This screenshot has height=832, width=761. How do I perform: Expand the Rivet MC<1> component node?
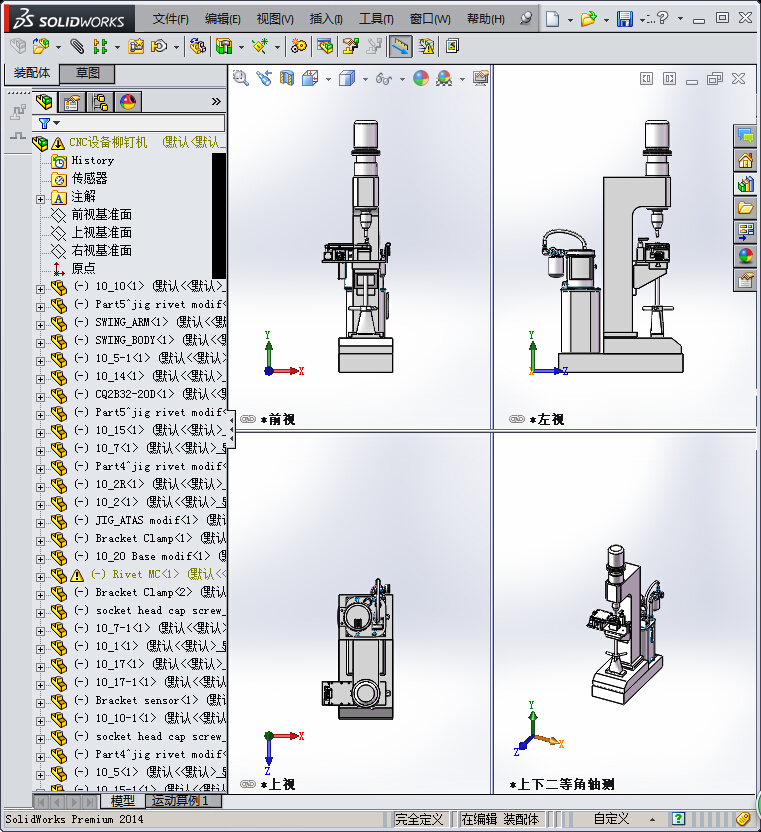tap(40, 577)
